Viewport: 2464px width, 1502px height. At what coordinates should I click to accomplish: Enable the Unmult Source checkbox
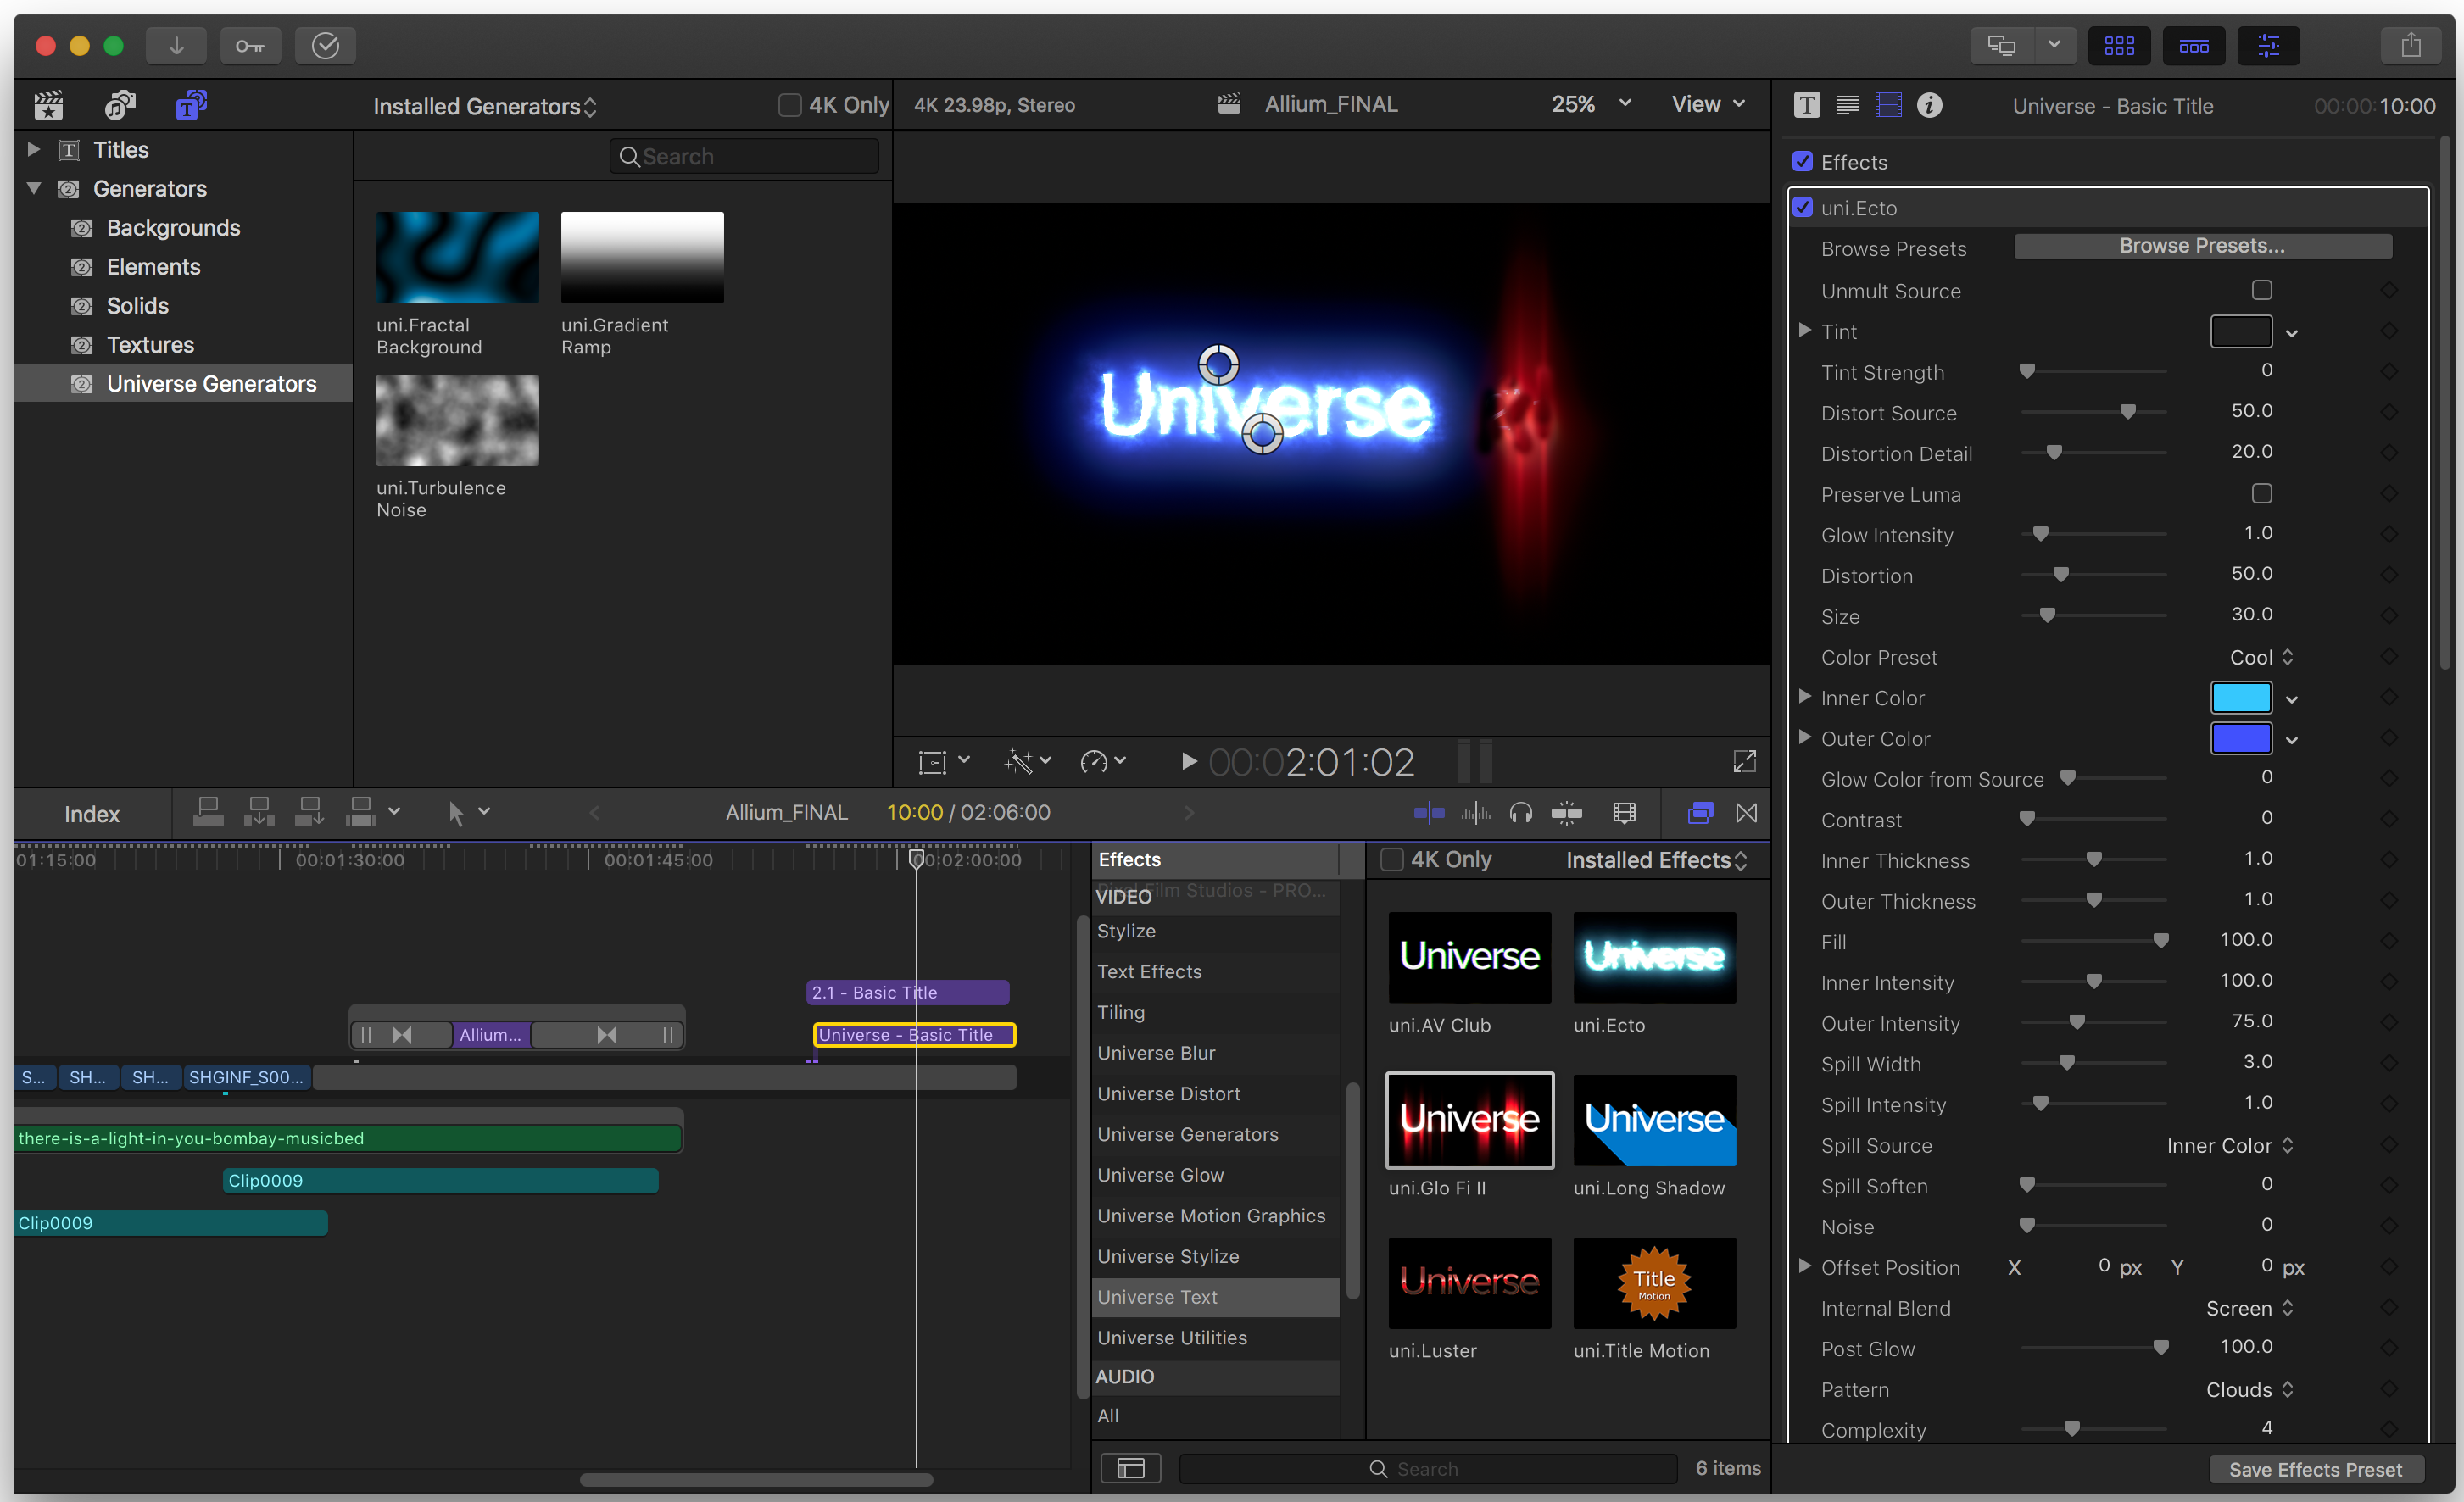click(x=2261, y=290)
